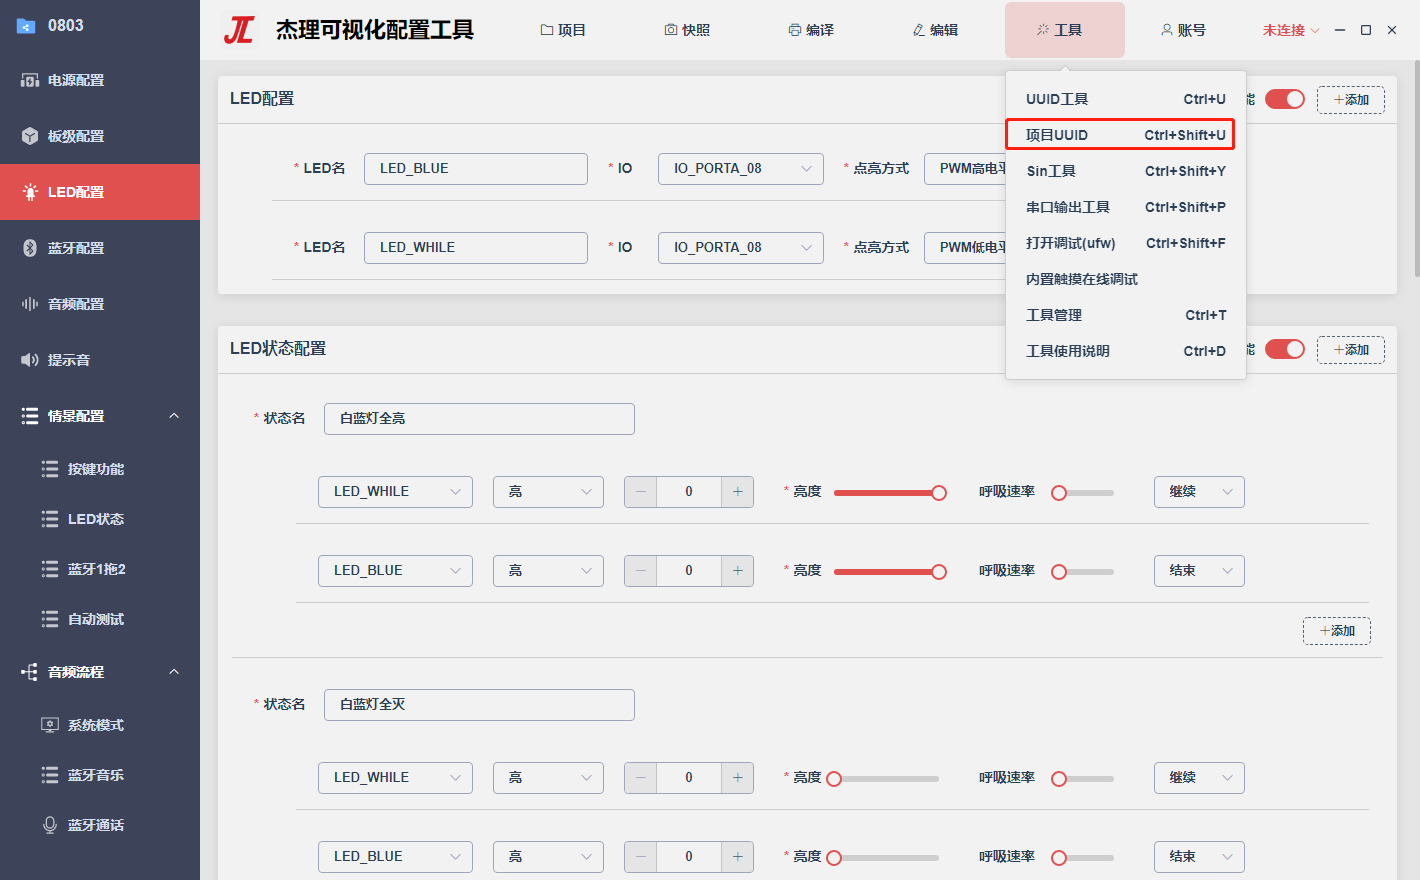Select 项目UUID menu entry

[1126, 135]
